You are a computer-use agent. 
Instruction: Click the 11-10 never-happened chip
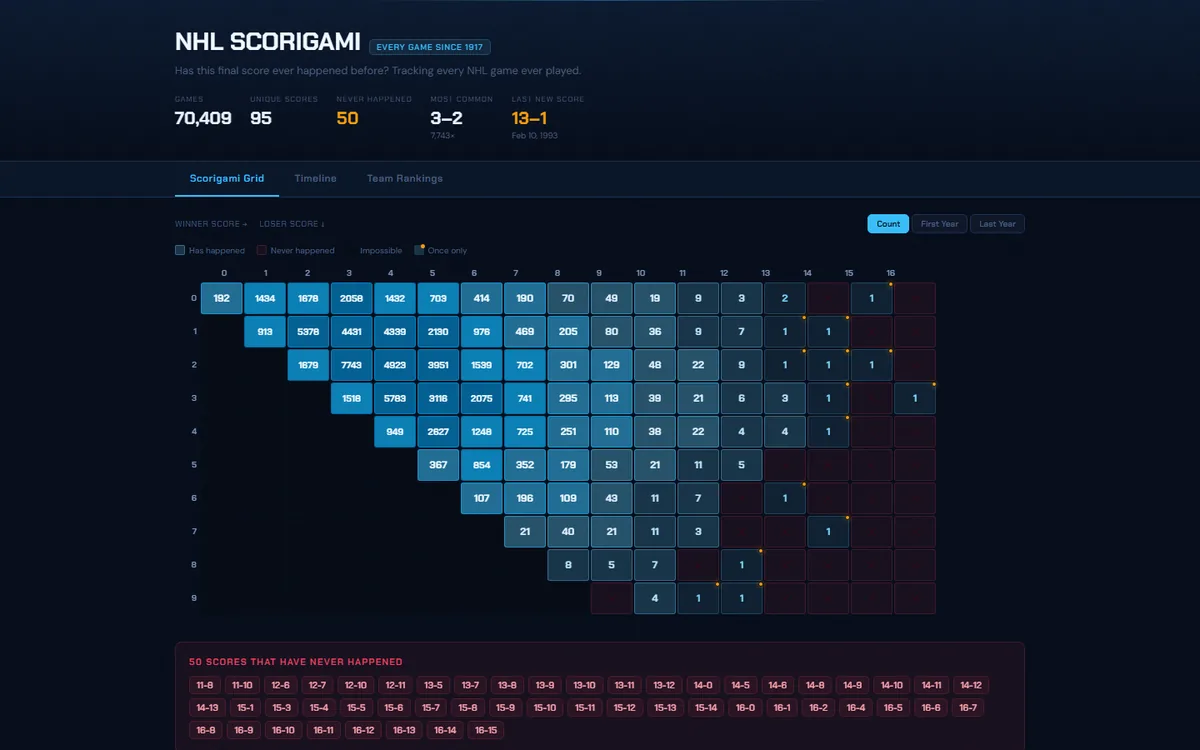click(242, 685)
